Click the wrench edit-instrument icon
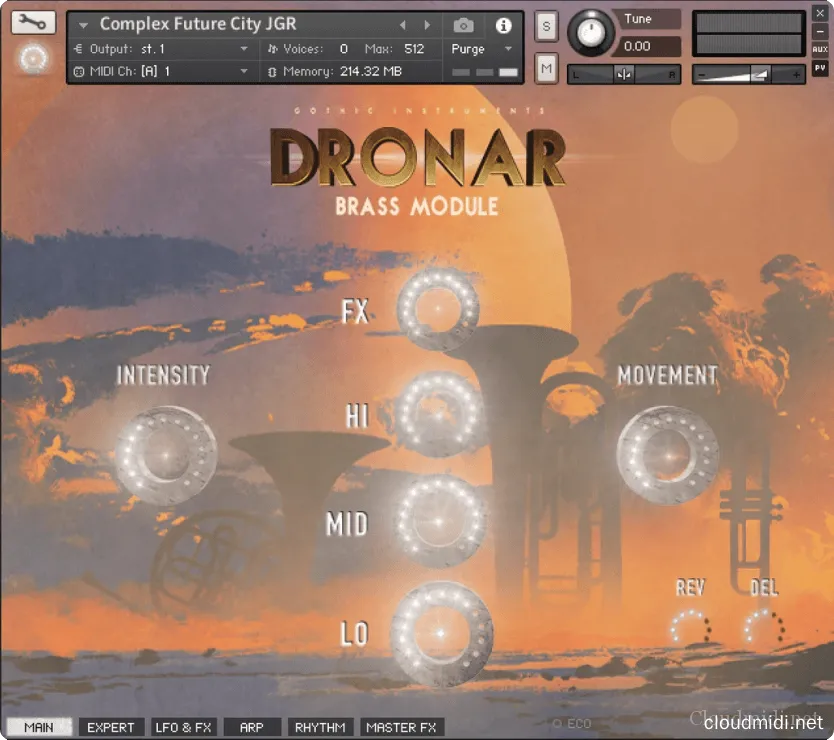 click(x=33, y=22)
